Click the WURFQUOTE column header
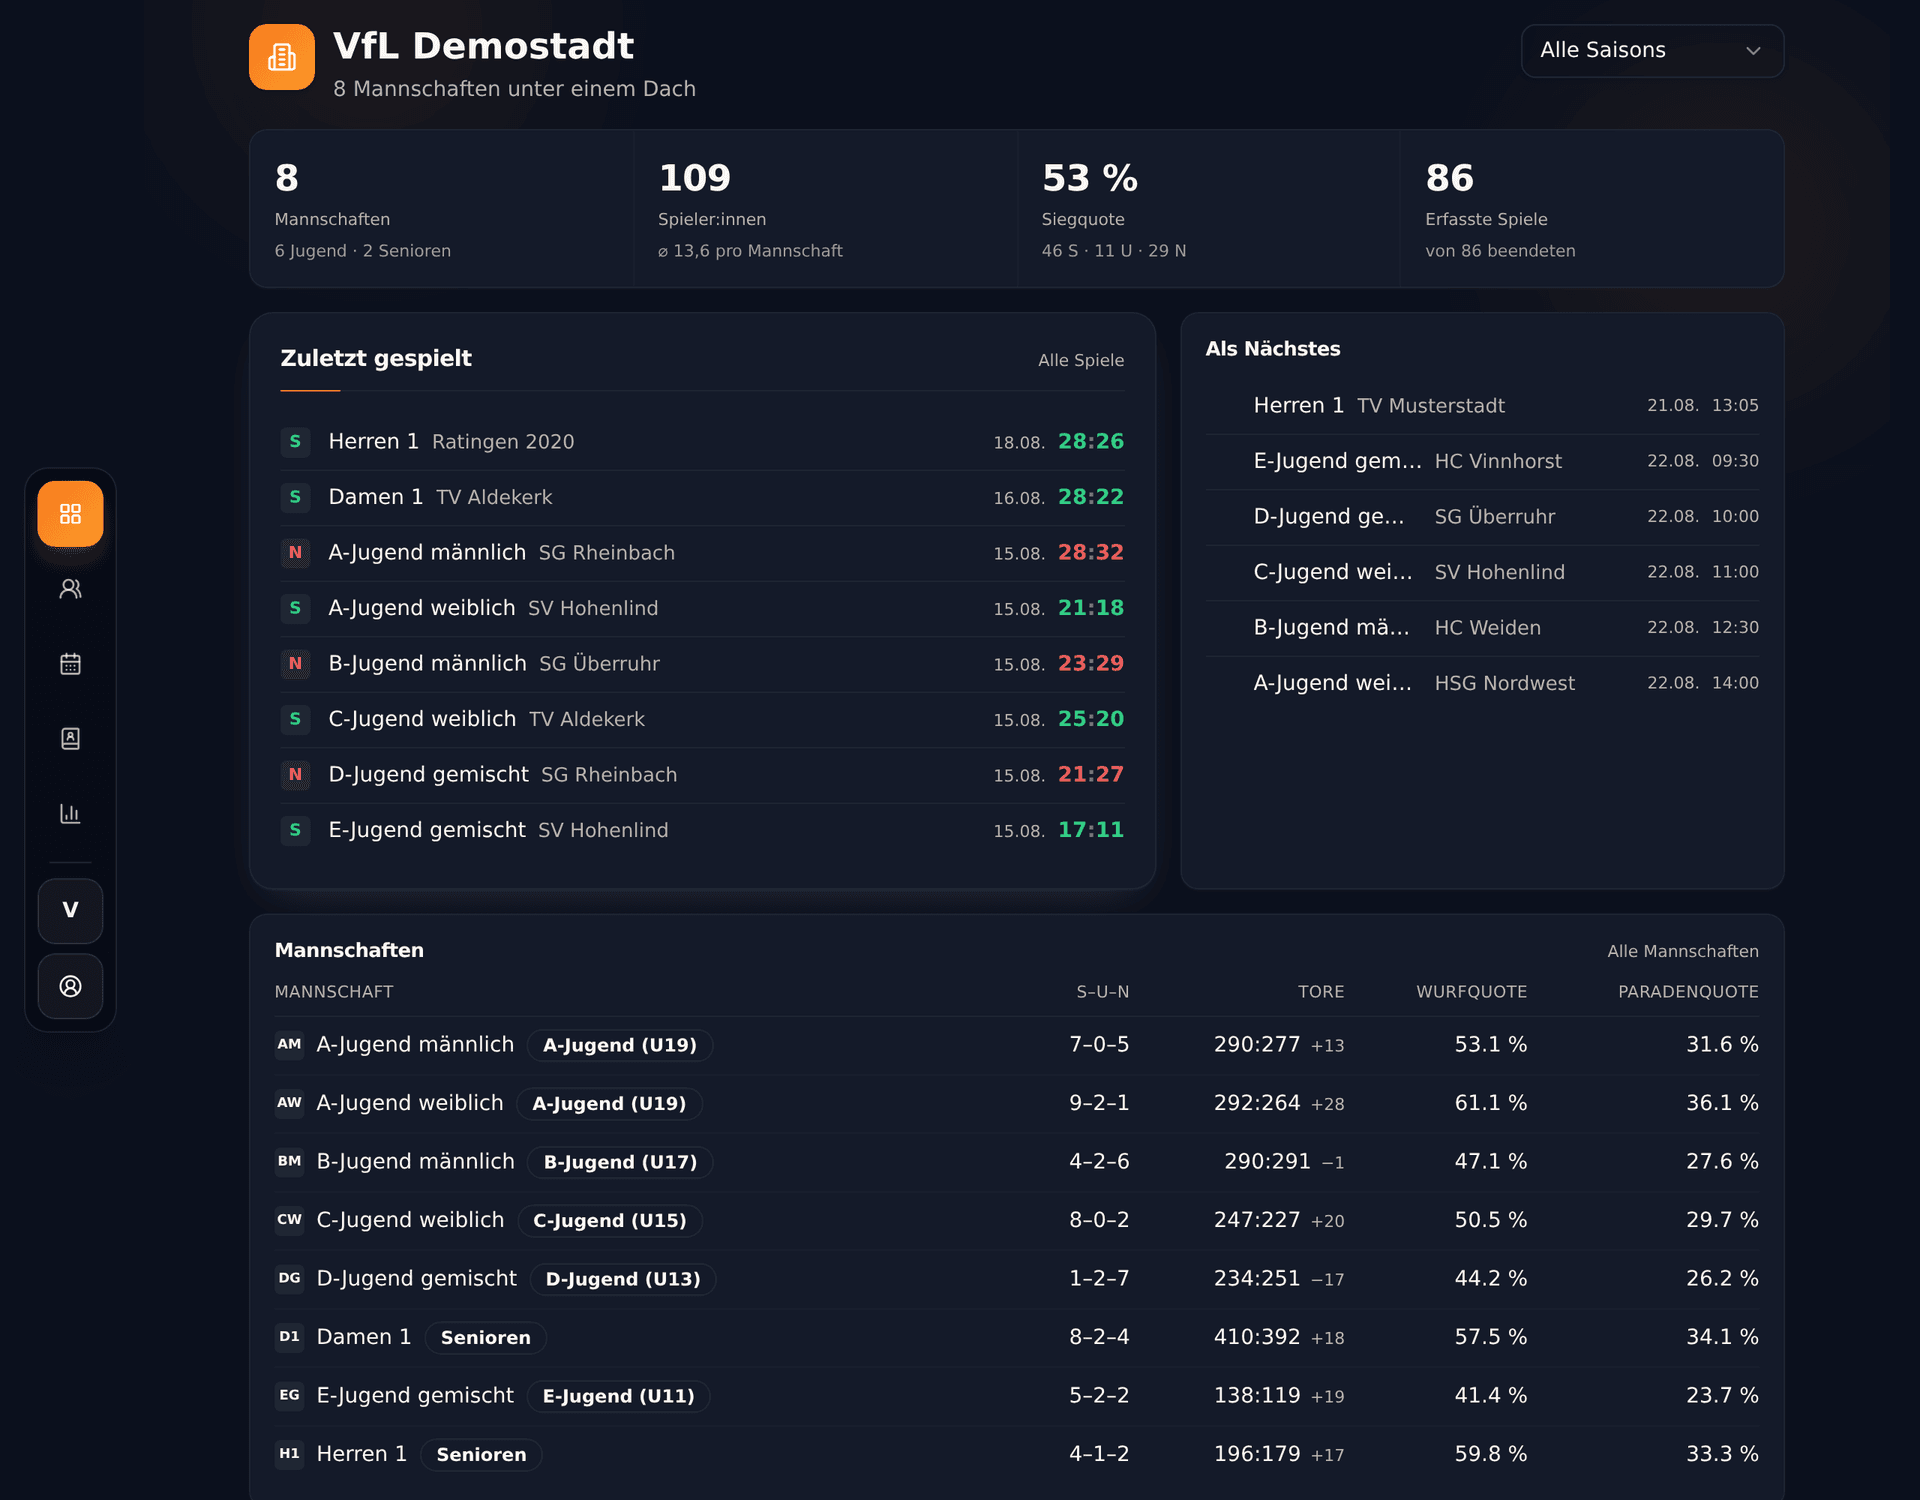Screen dimensions: 1920x1500 [x=1472, y=992]
